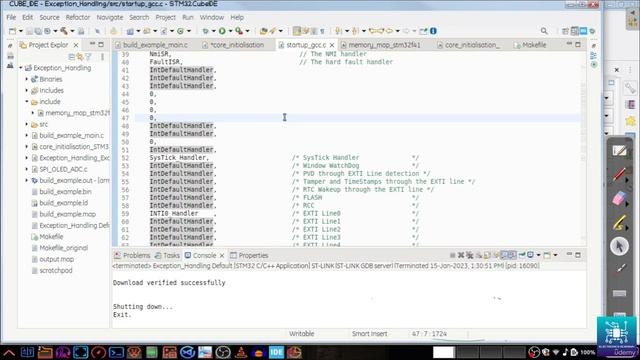This screenshot has width=640, height=360.
Task: Open the Project menu
Action: 165,17
